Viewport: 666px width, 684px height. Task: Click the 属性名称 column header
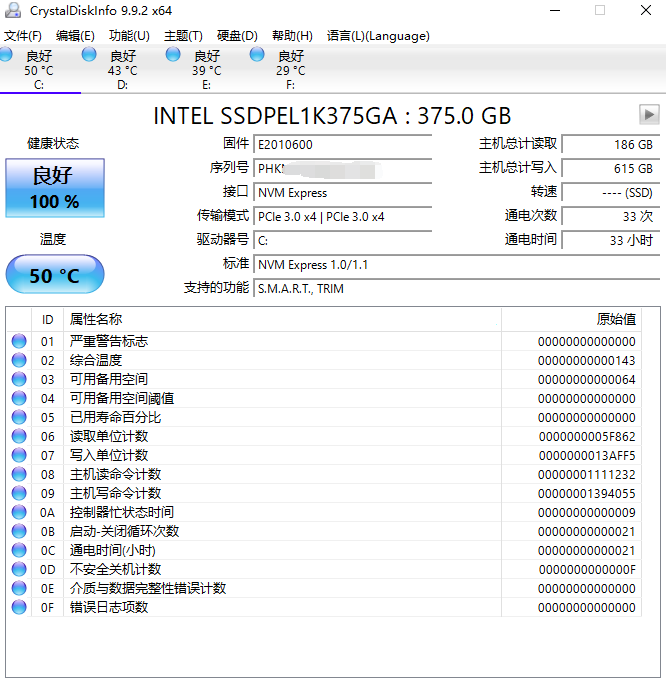point(282,319)
